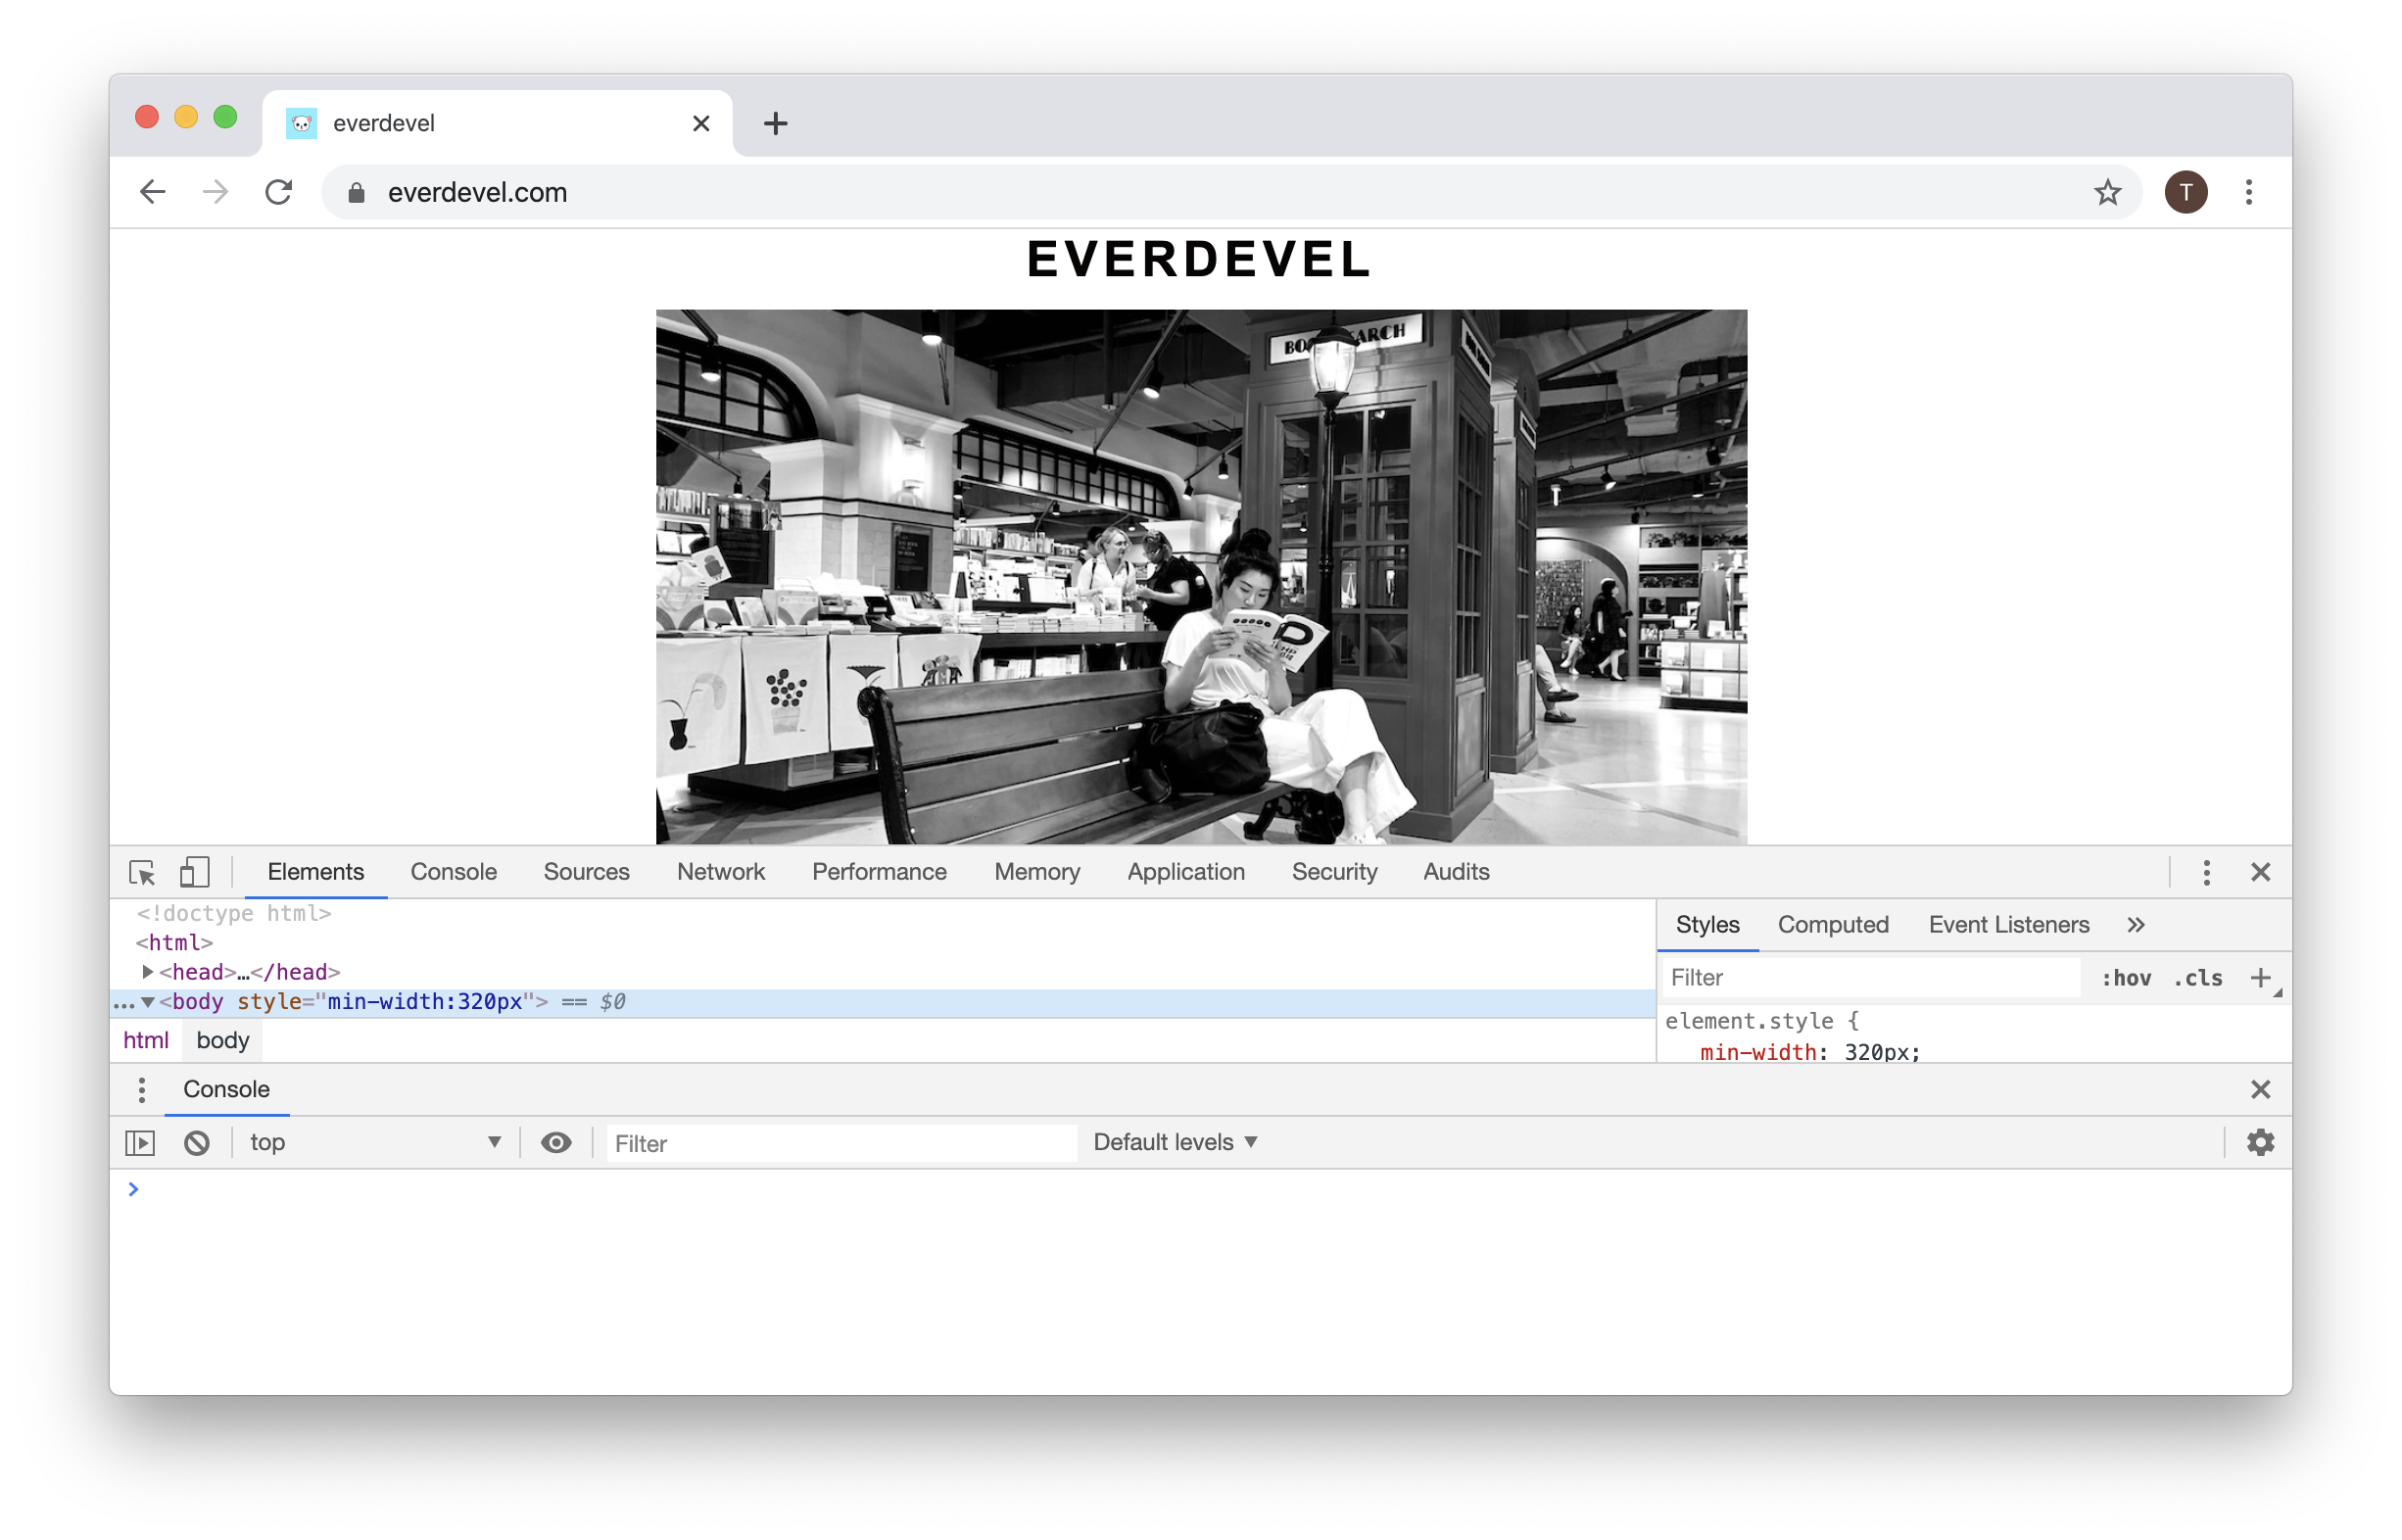
Task: Select the html breadcrumb
Action: (x=146, y=1041)
